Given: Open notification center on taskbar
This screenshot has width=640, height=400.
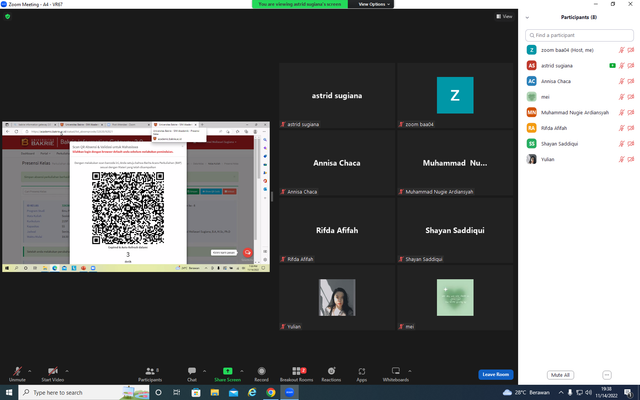Looking at the screenshot, I should (x=628, y=393).
